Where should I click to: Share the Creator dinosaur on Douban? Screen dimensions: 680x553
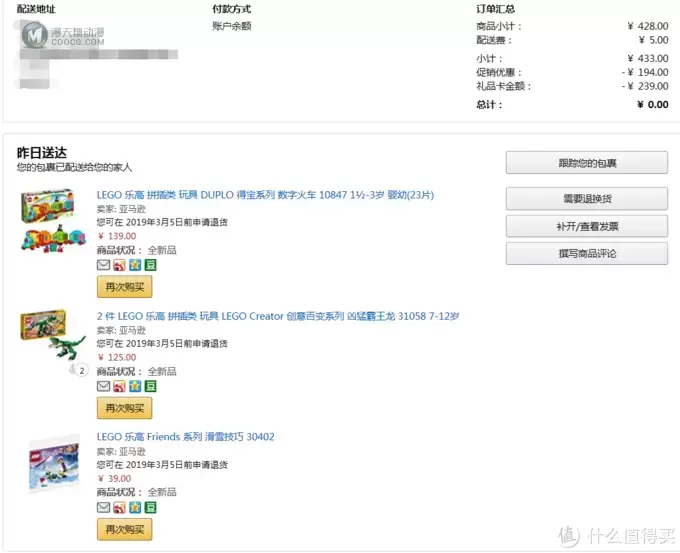150,386
